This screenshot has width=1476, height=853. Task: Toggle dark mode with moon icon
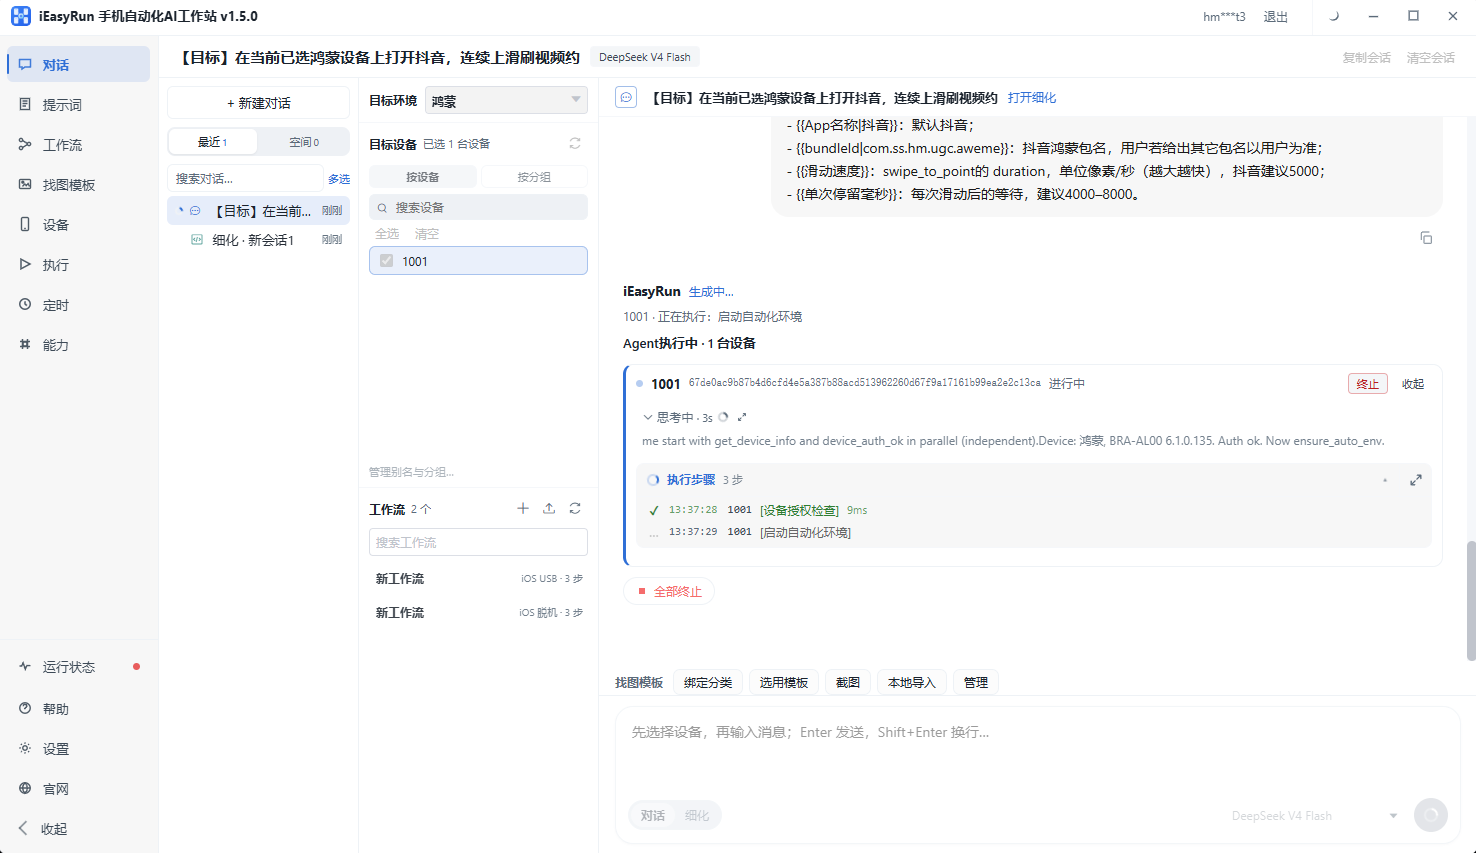tap(1333, 16)
